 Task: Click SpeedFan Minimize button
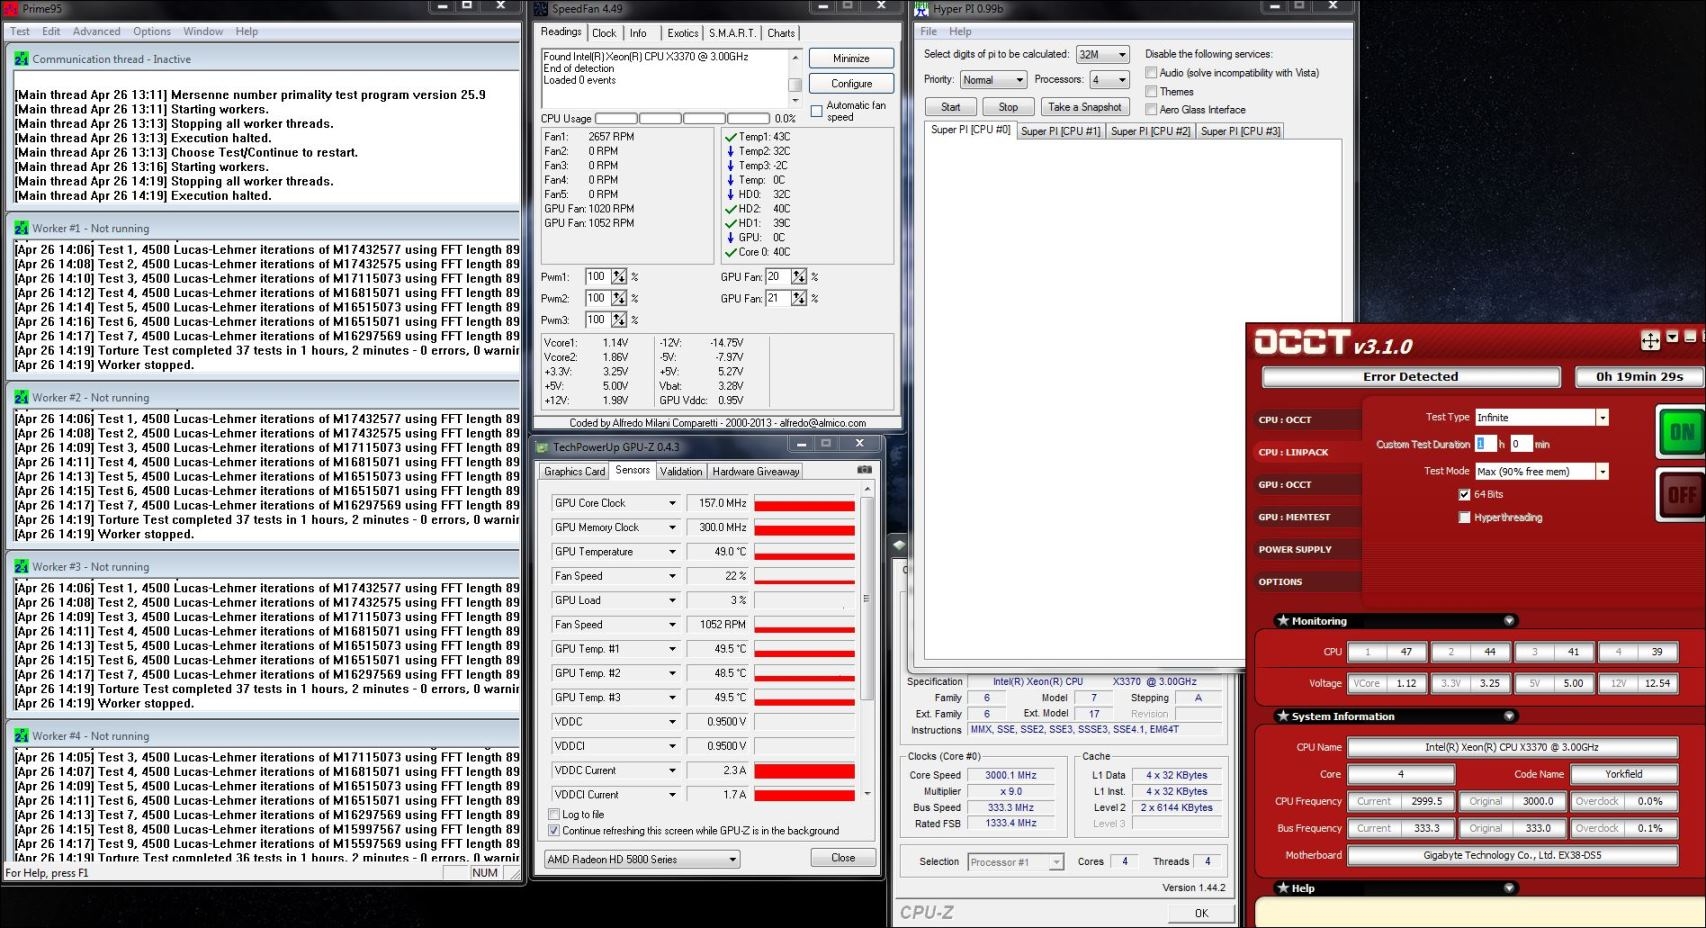tap(851, 58)
